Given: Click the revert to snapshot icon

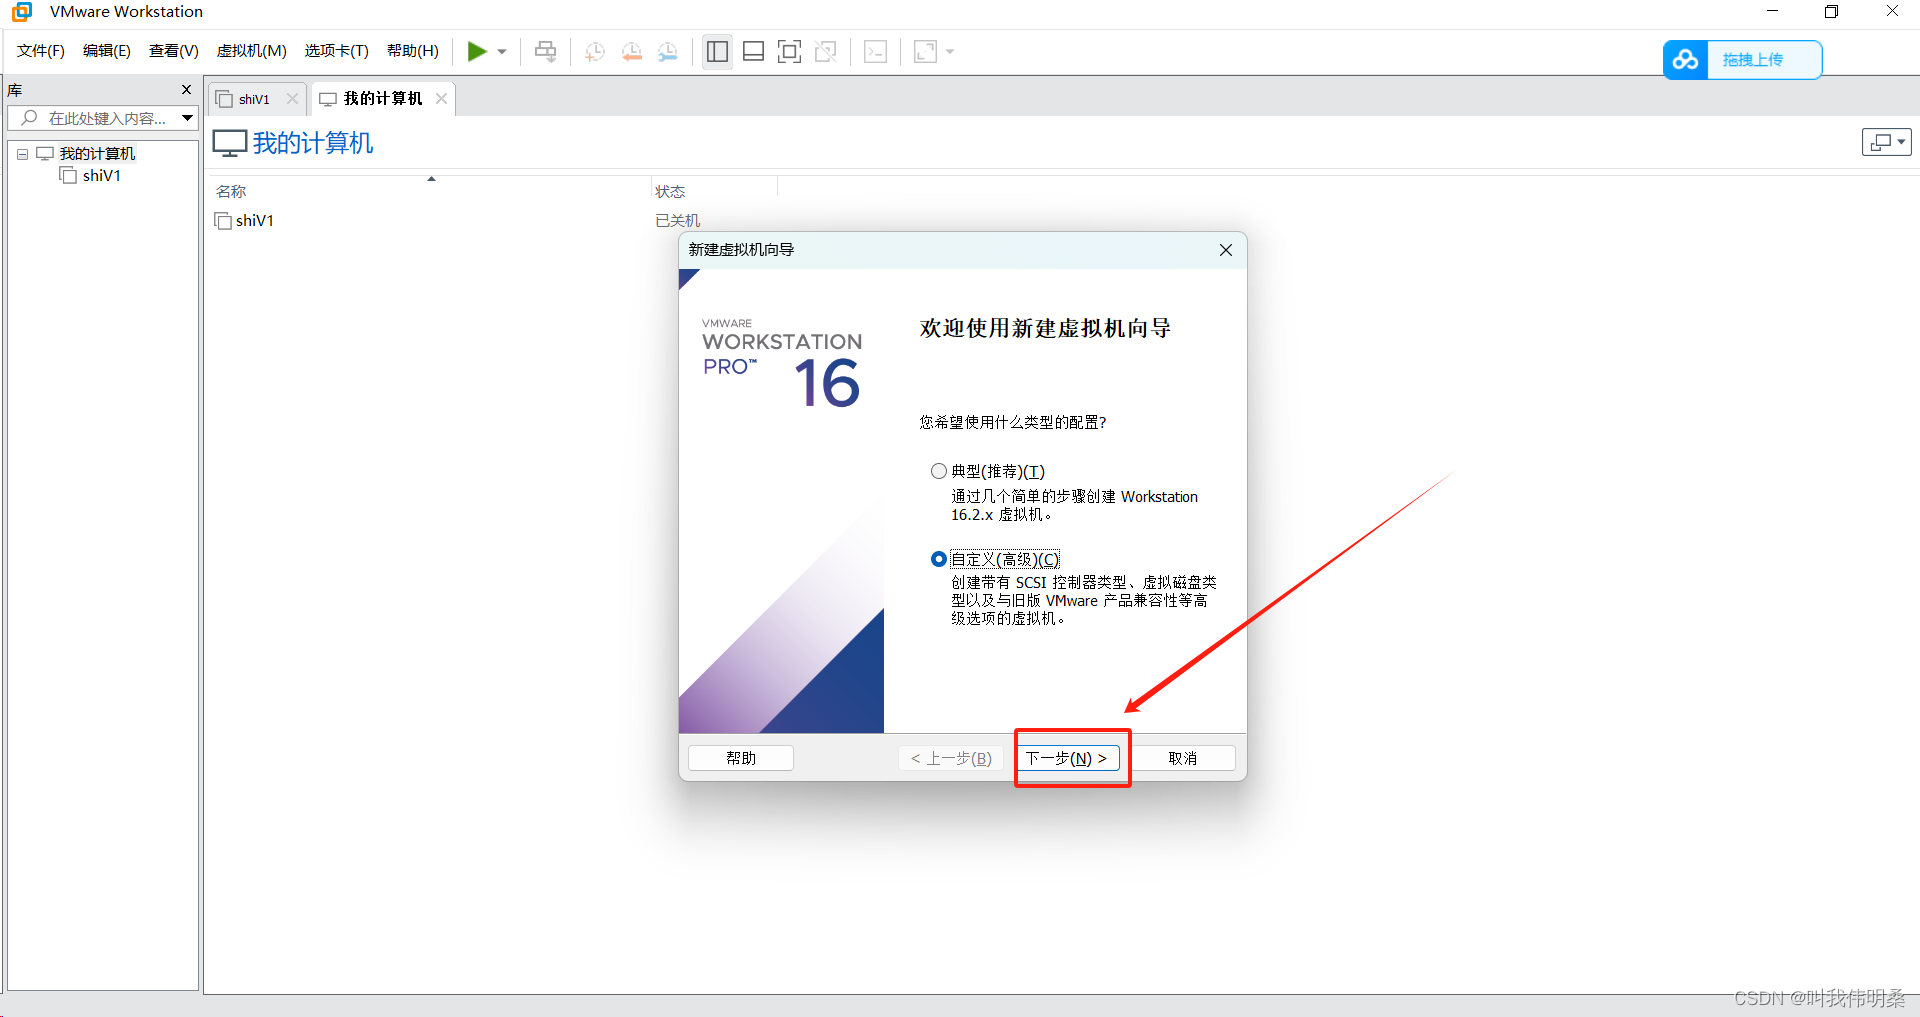Looking at the screenshot, I should [632, 51].
